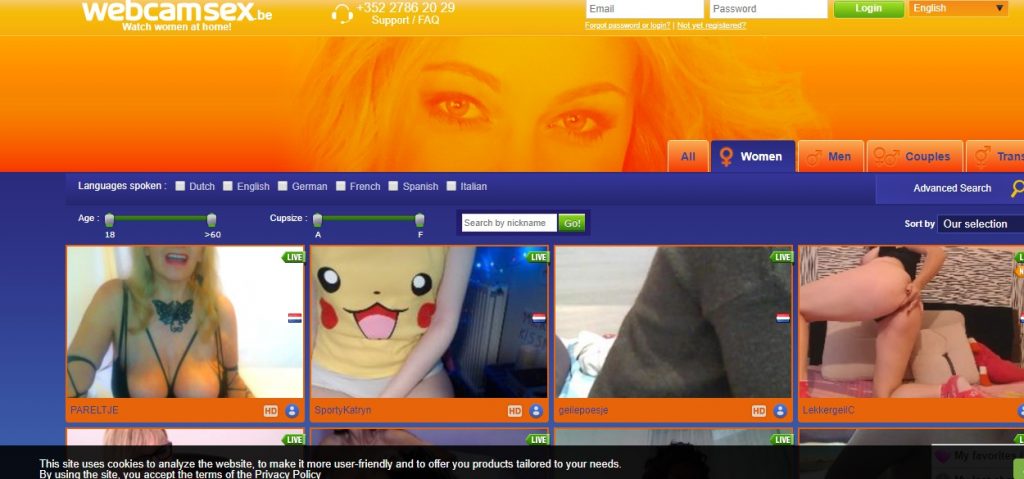This screenshot has width=1024, height=479.
Task: Expand the Sort by 'Our selection' dropdown
Action: point(980,223)
